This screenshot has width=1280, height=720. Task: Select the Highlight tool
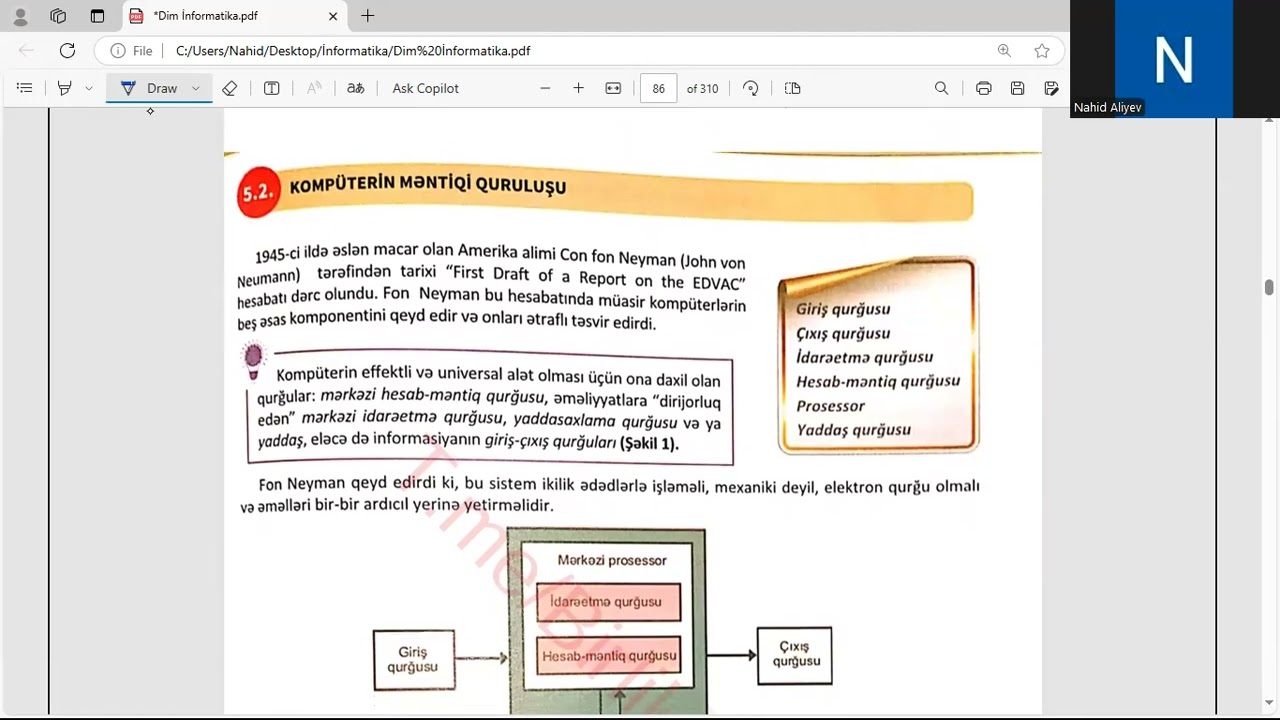click(65, 88)
